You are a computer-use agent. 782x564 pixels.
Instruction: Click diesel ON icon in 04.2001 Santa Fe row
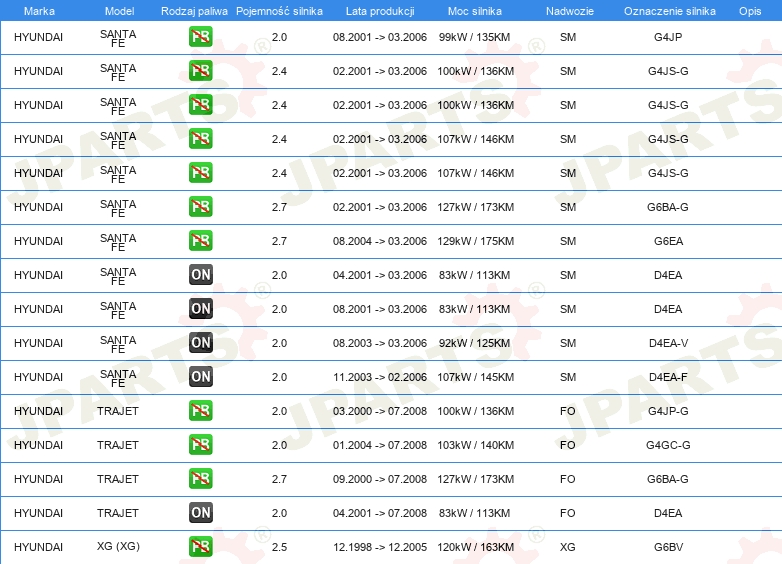pos(201,274)
